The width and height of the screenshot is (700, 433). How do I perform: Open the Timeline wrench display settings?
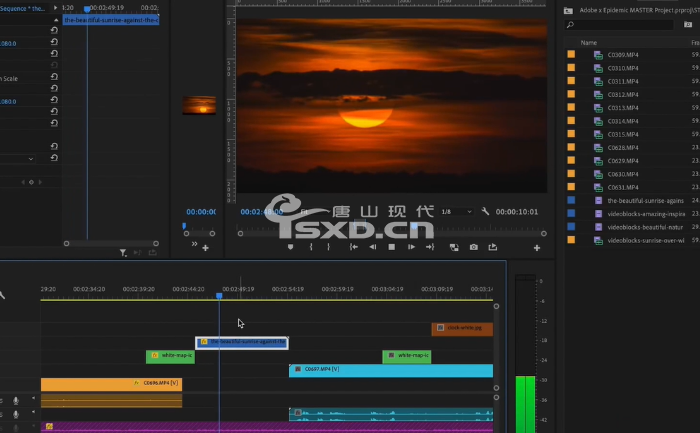2,295
